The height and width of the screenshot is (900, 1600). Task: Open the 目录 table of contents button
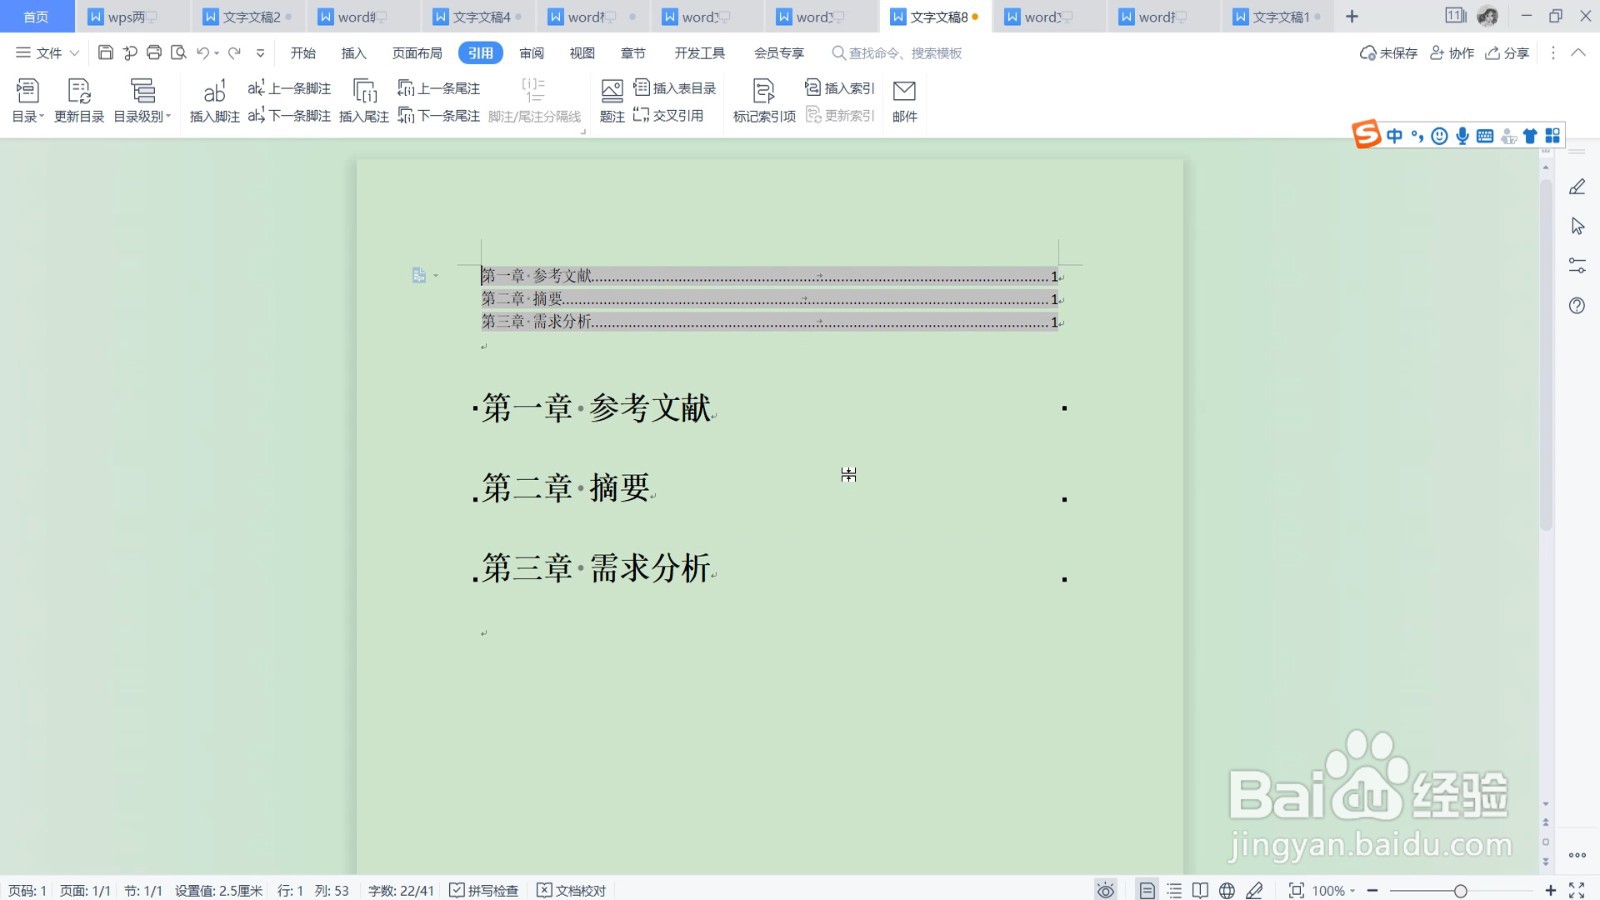click(27, 101)
